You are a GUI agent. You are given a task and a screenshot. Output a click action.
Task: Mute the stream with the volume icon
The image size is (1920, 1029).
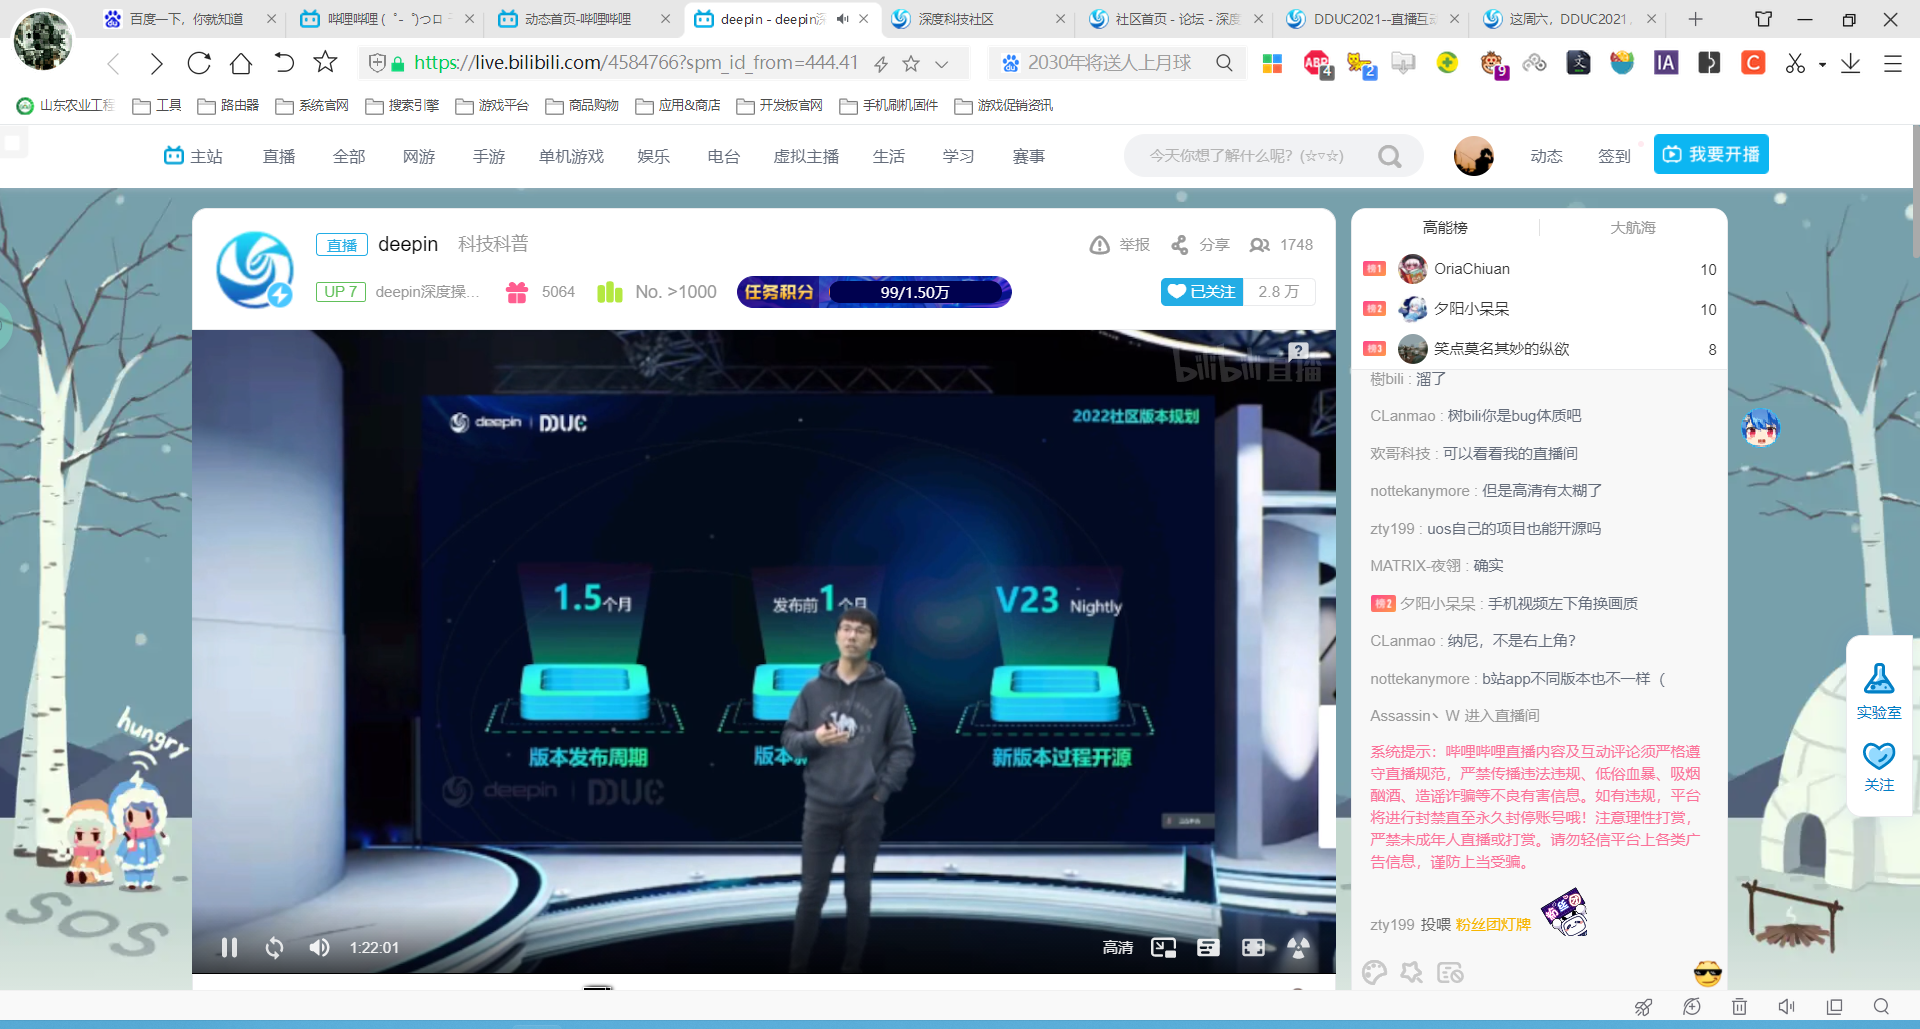[319, 947]
